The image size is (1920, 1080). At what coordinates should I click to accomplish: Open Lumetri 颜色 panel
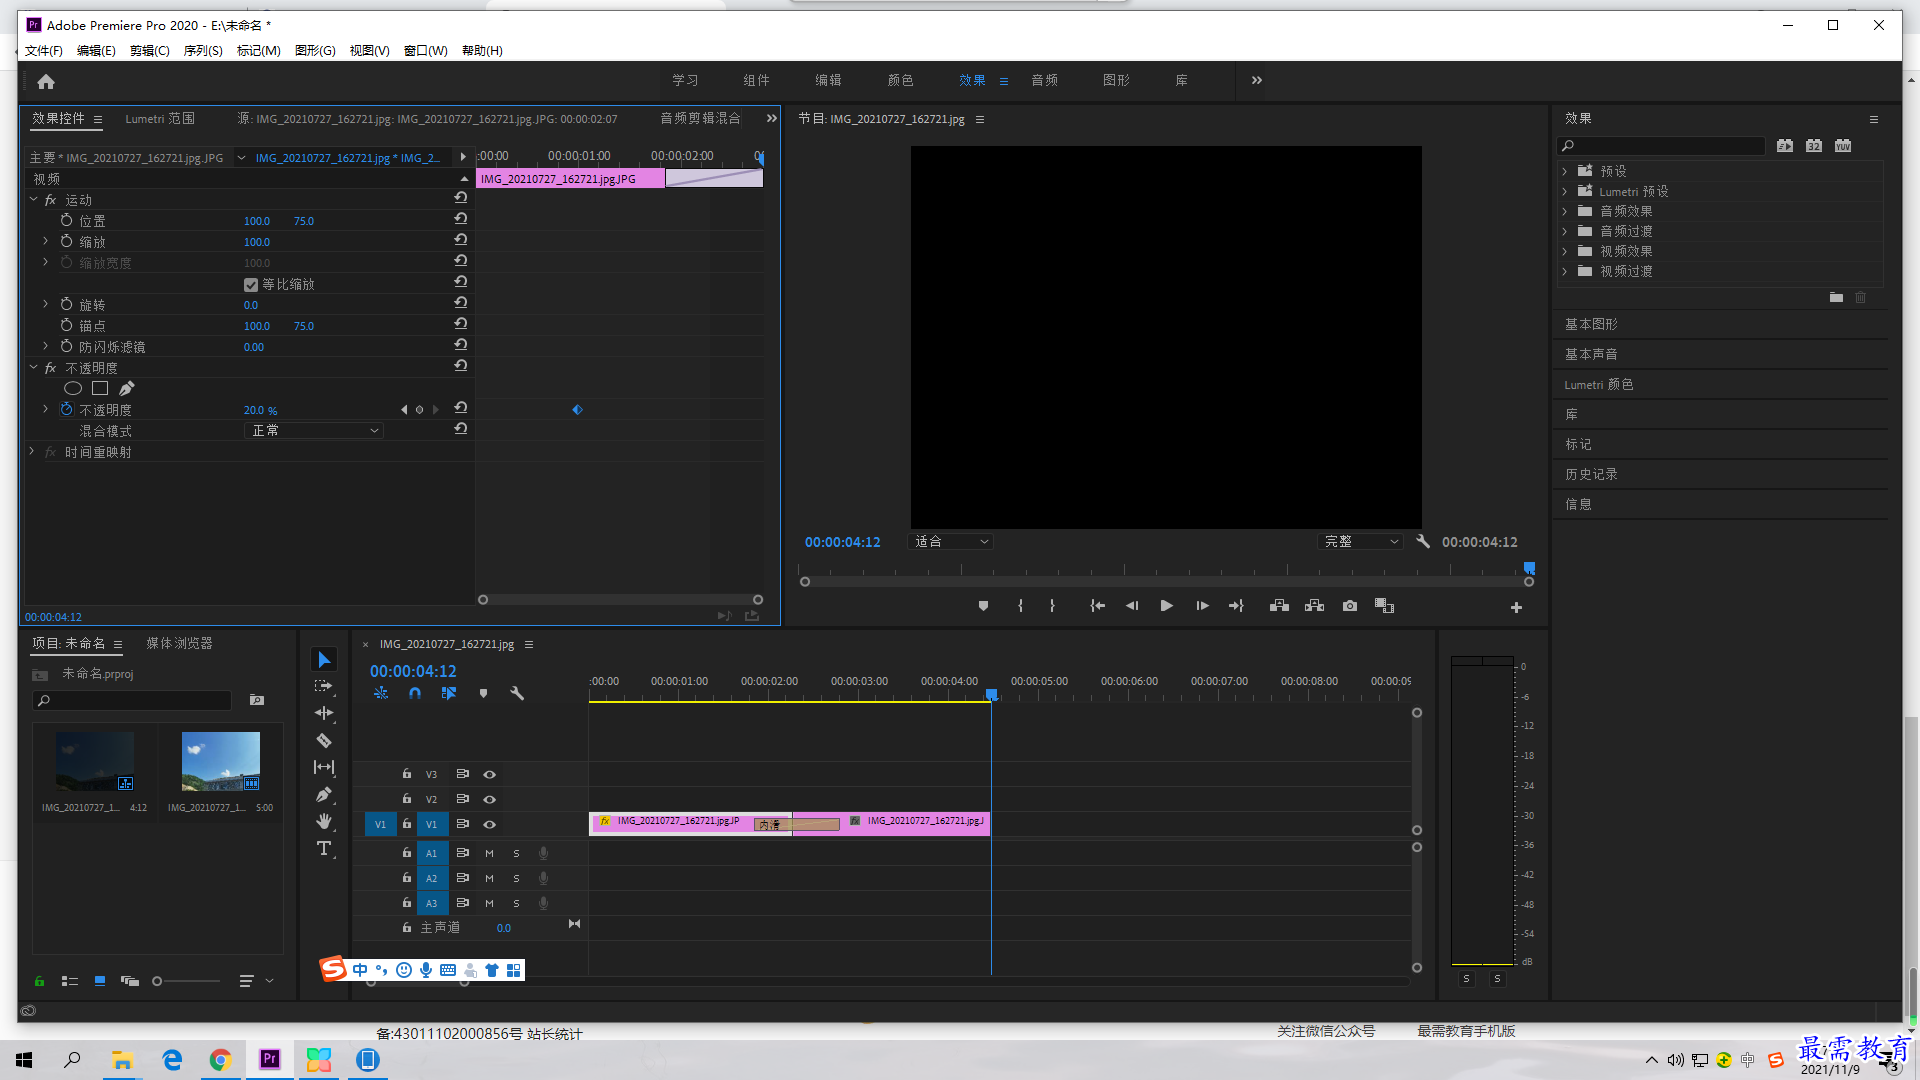point(1599,384)
